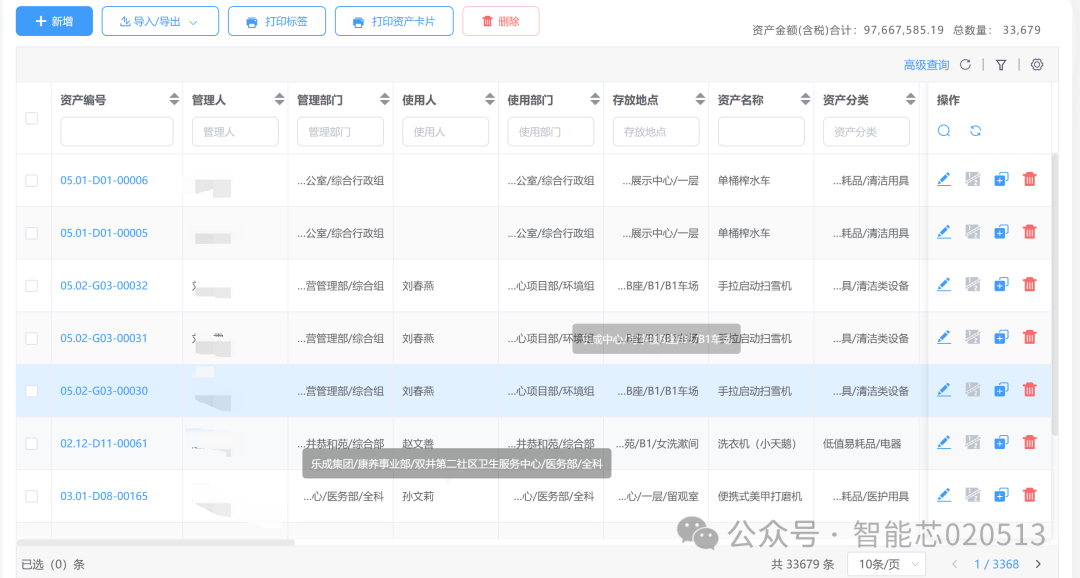Sort the table by 资产名称 column

[x=804, y=100]
